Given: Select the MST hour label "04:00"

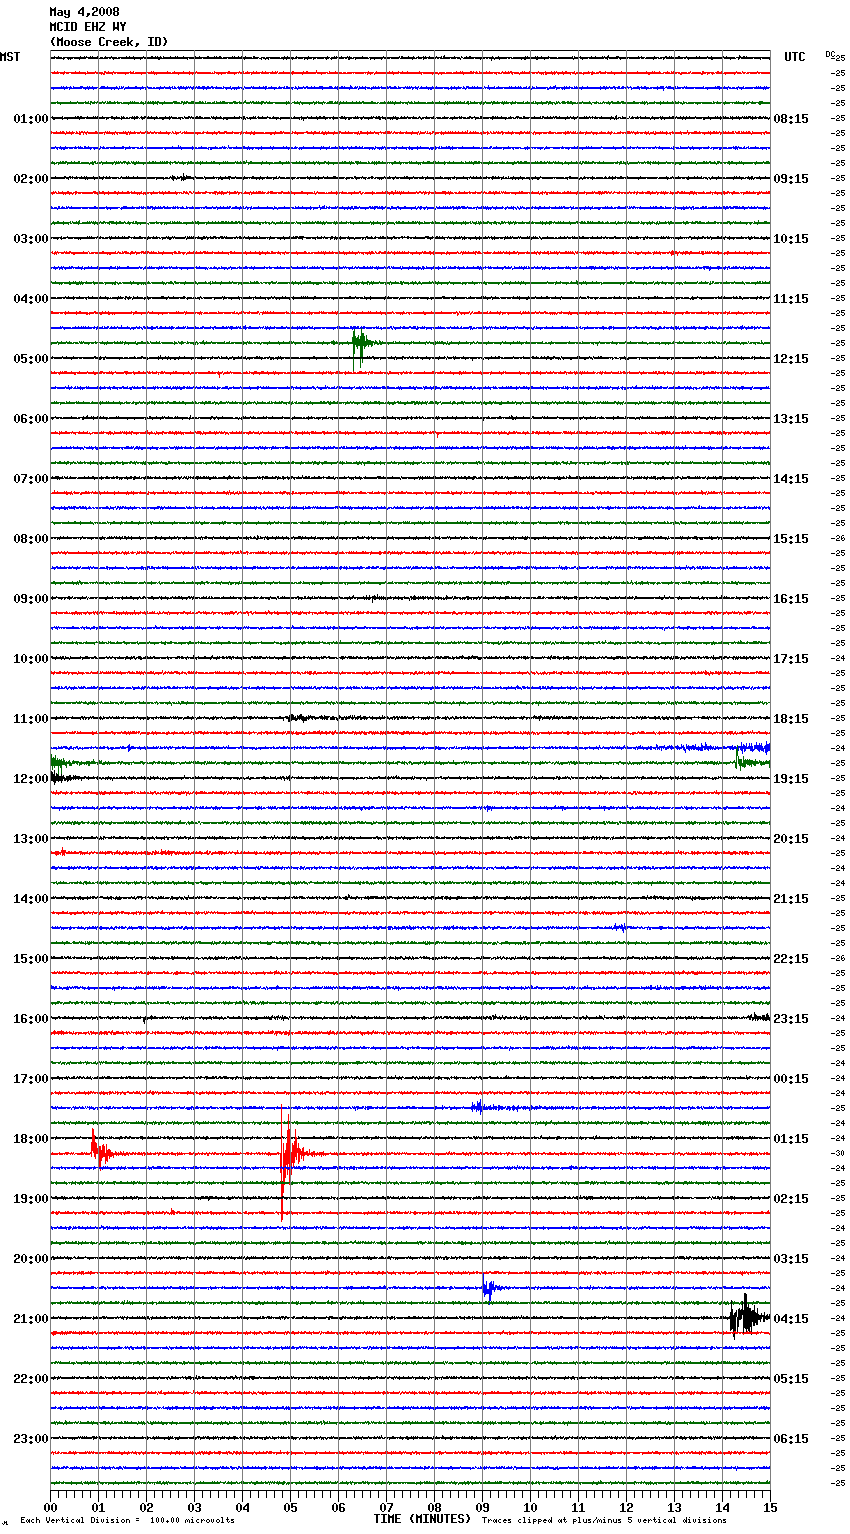Looking at the screenshot, I should (31, 299).
